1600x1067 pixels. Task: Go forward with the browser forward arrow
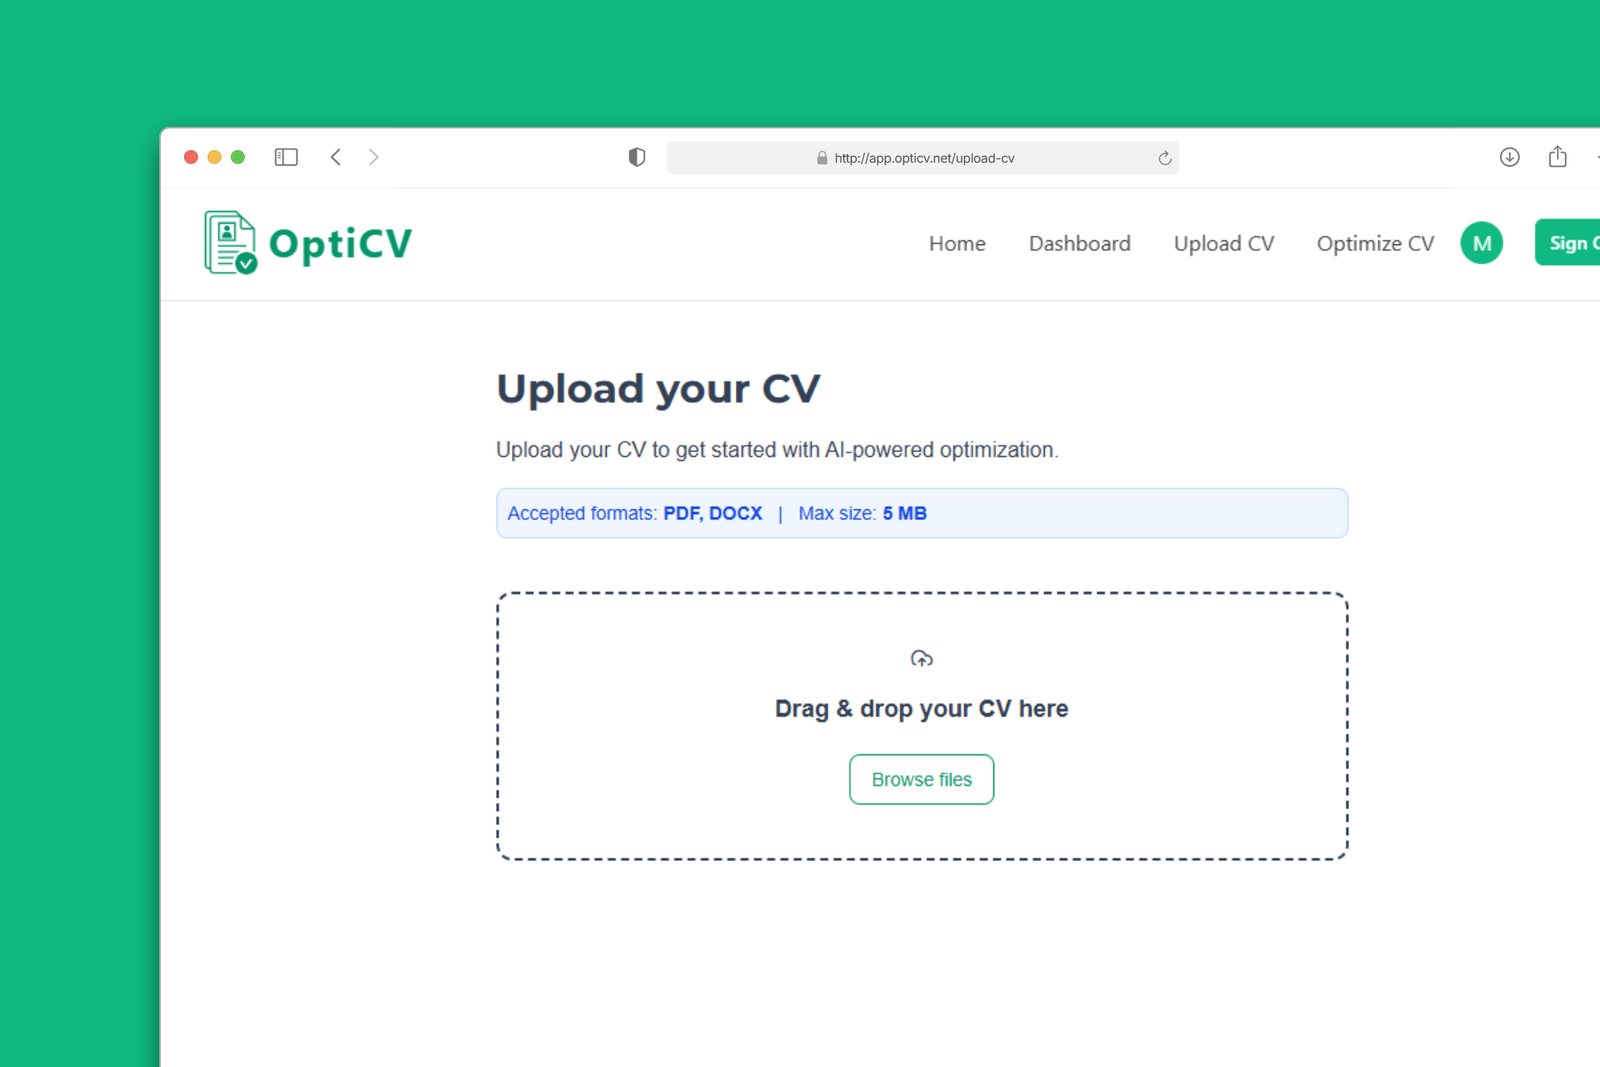(x=374, y=157)
